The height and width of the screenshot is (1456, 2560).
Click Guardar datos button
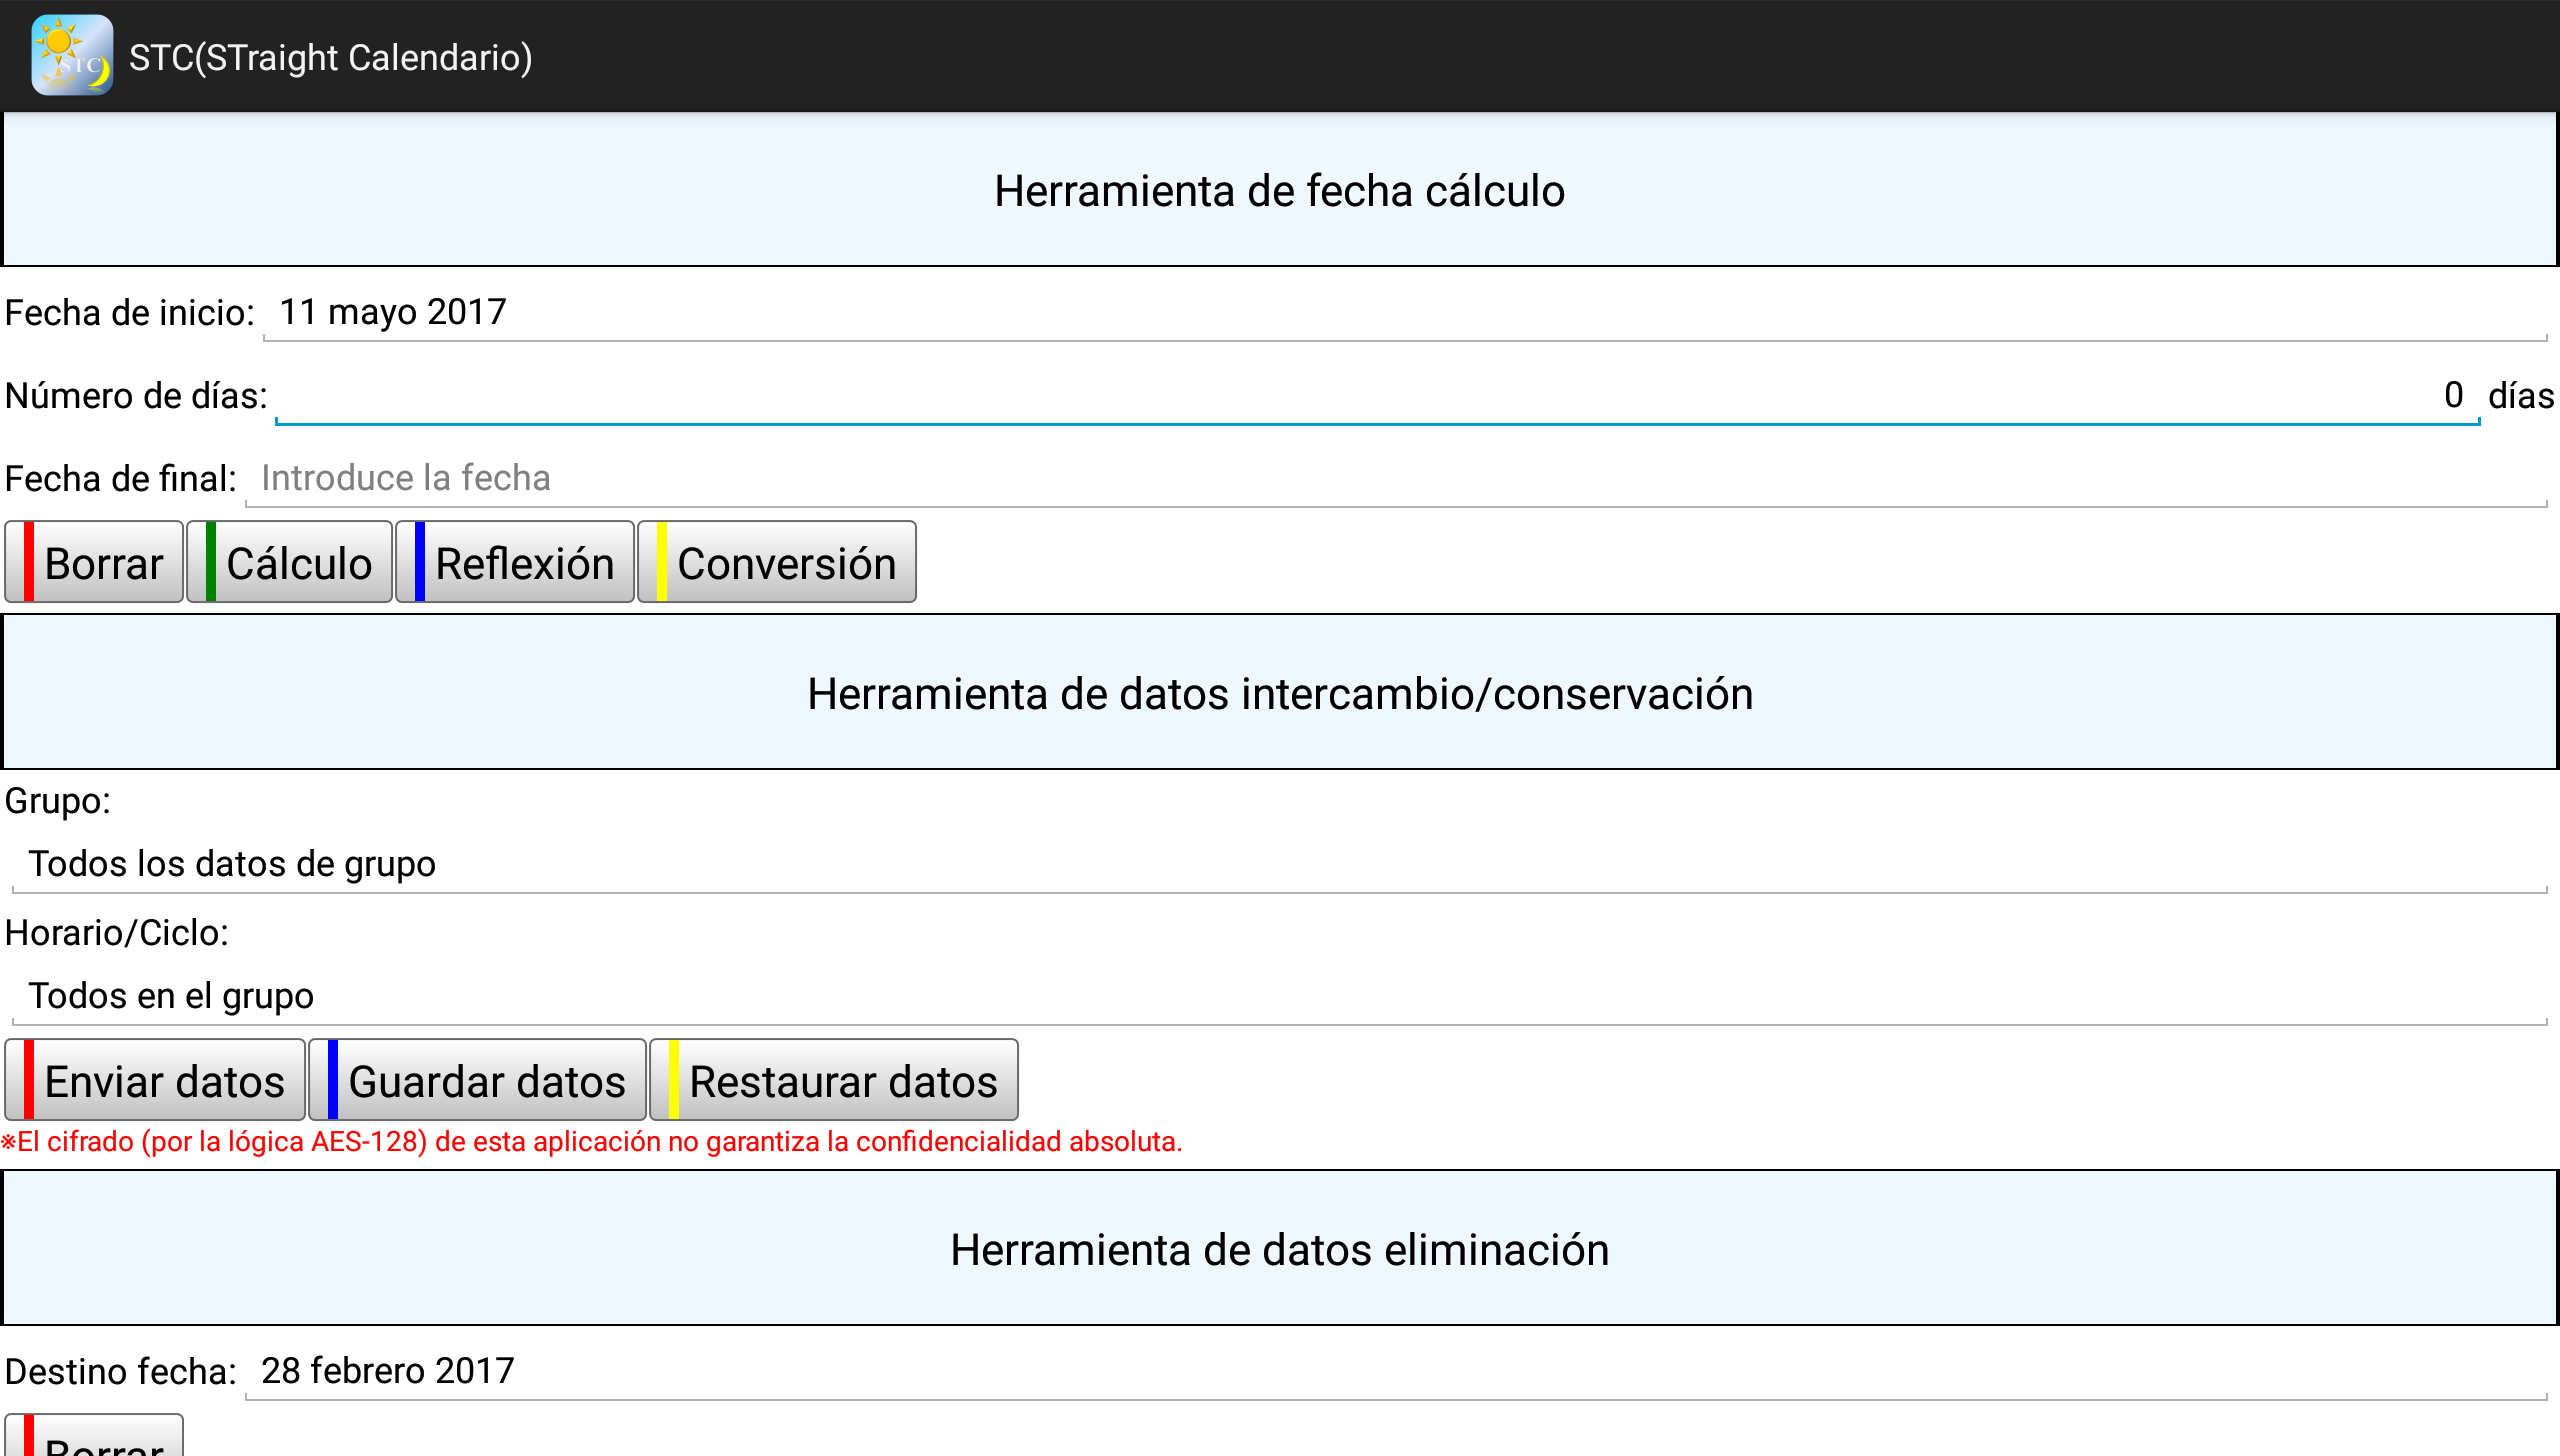pos(477,1081)
